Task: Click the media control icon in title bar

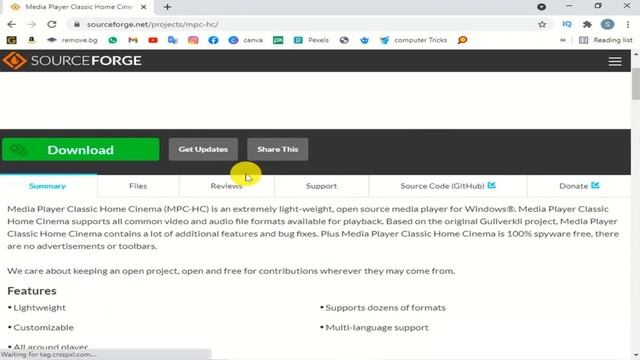Action: (x=542, y=7)
